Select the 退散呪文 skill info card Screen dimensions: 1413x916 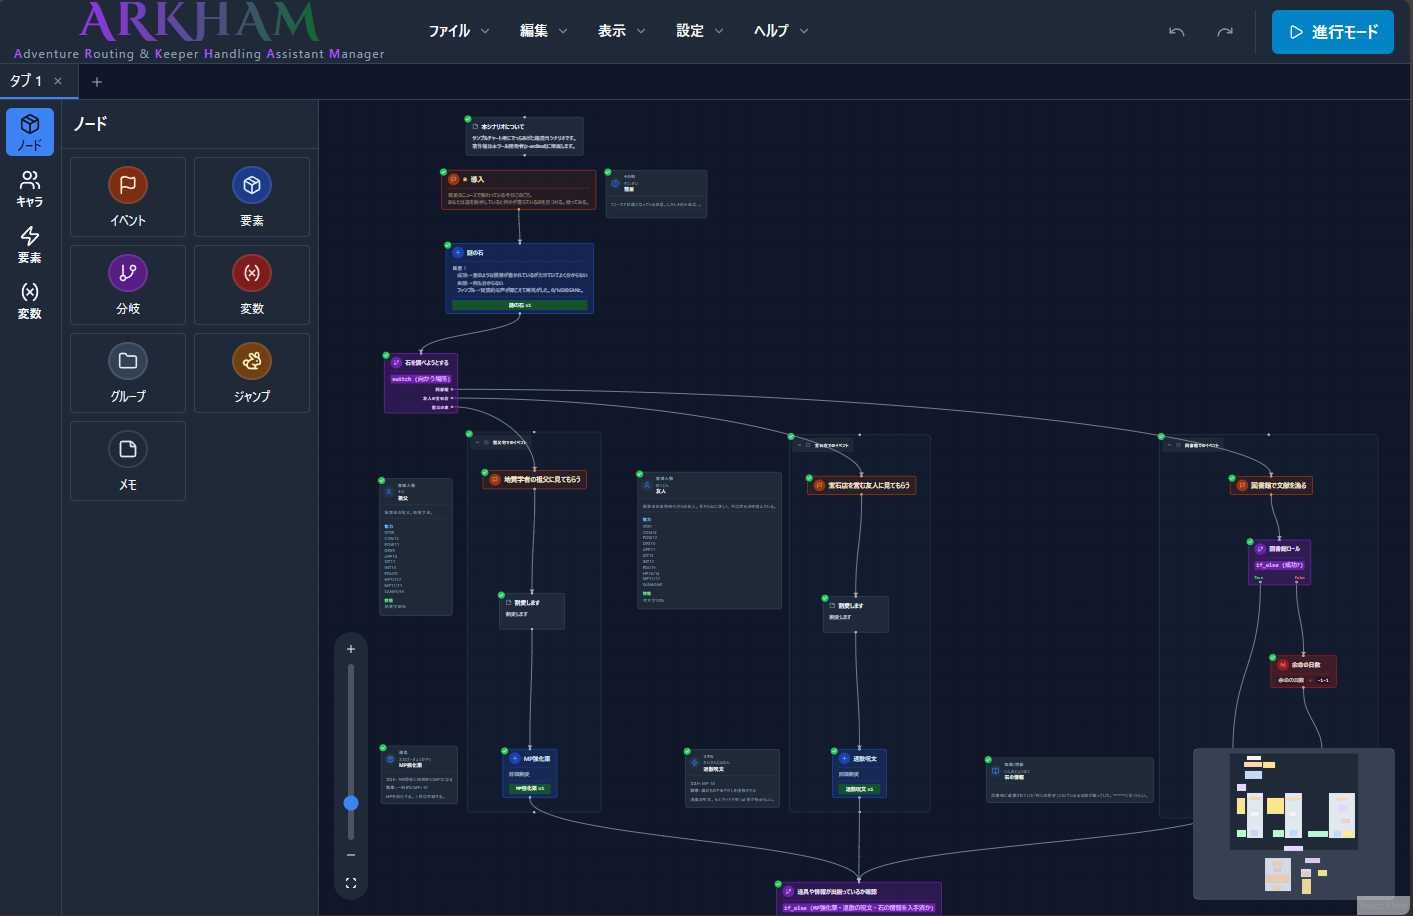click(732, 777)
